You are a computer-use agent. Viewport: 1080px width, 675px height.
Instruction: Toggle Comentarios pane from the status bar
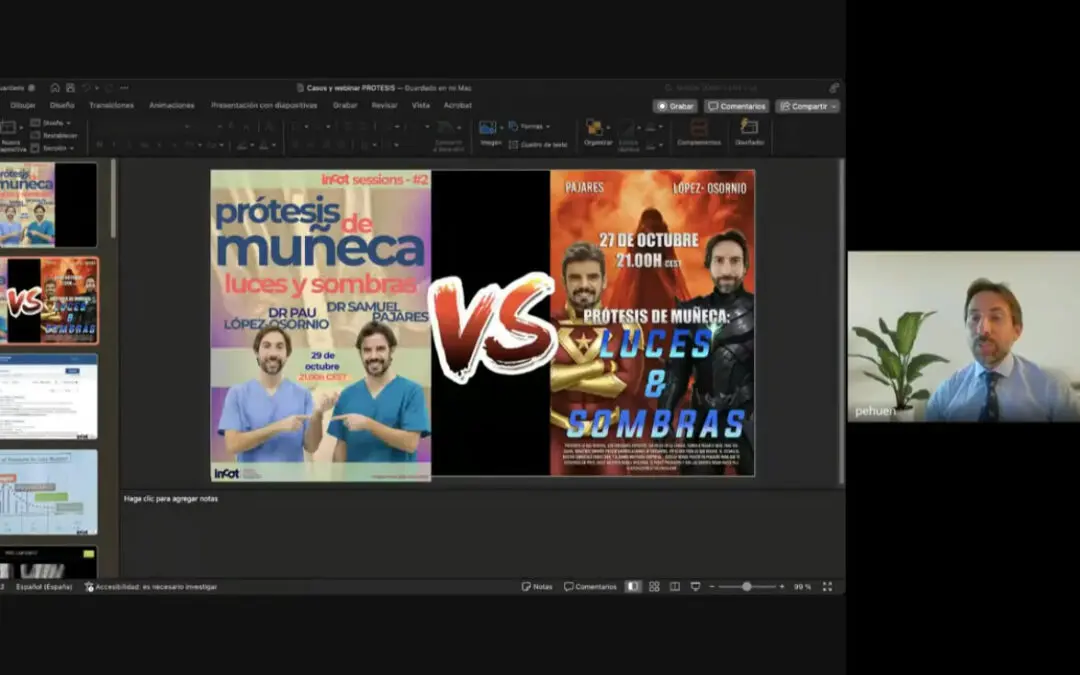pyautogui.click(x=590, y=587)
